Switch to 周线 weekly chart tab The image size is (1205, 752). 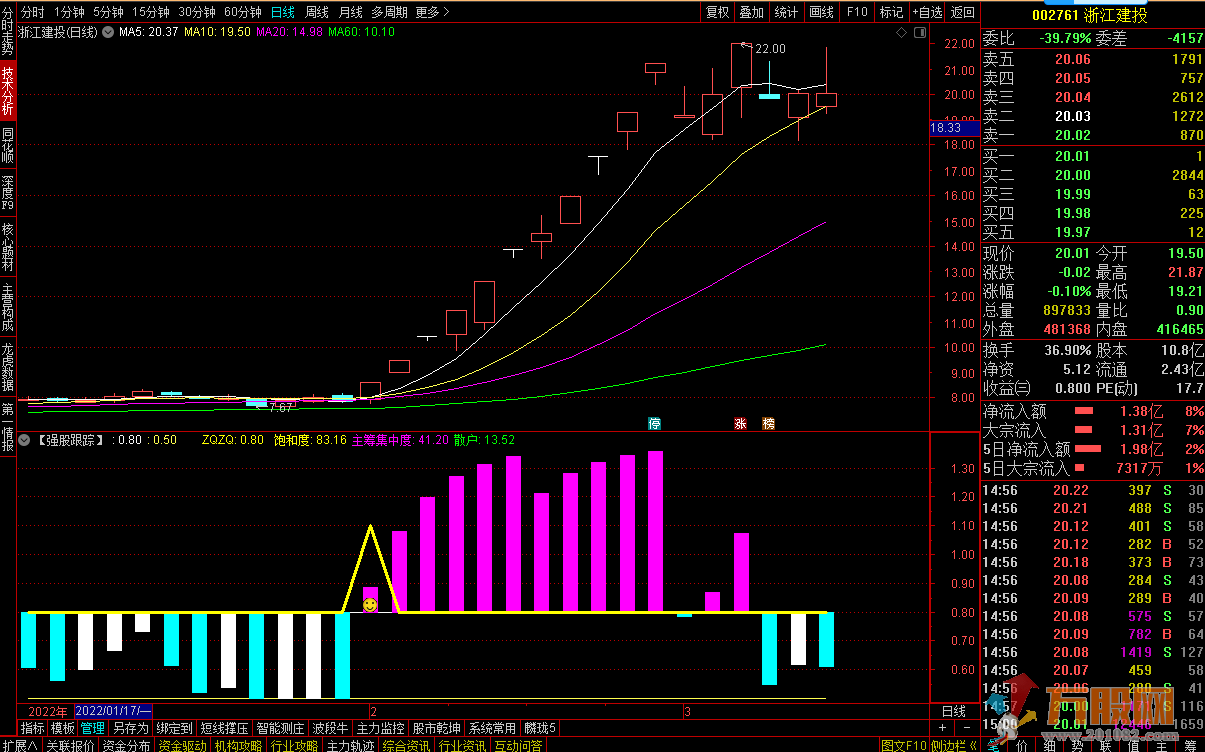[316, 12]
